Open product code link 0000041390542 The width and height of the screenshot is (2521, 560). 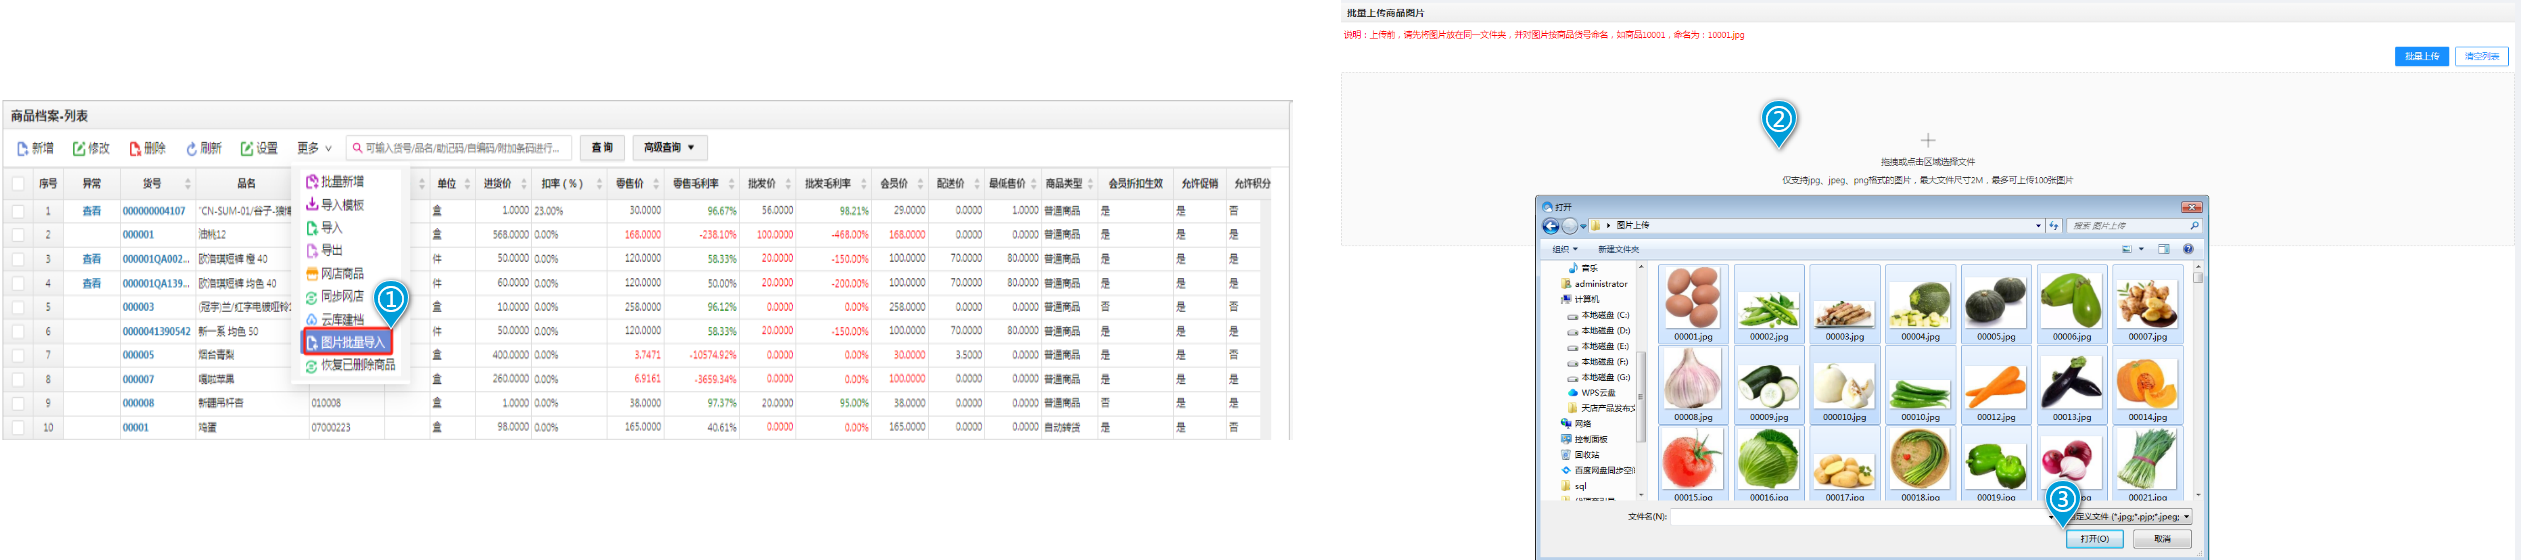156,331
